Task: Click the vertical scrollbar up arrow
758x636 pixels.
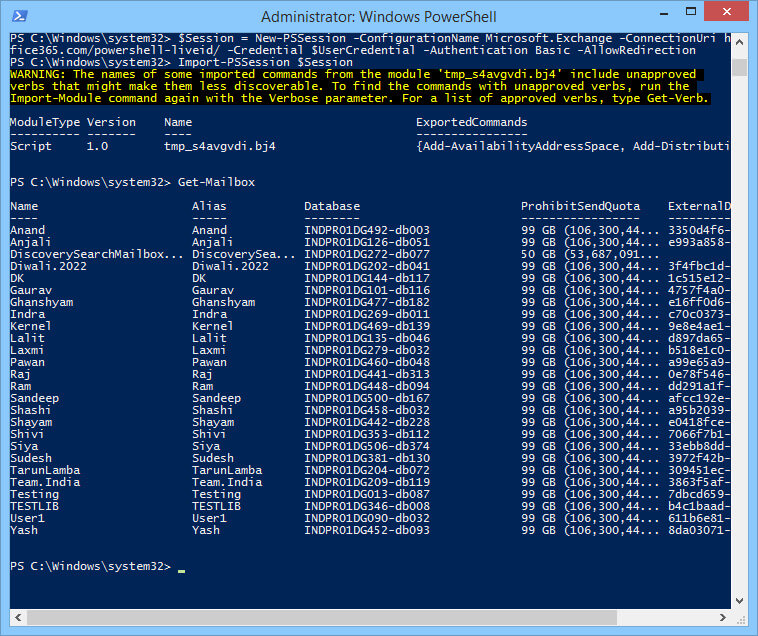Action: [x=740, y=43]
